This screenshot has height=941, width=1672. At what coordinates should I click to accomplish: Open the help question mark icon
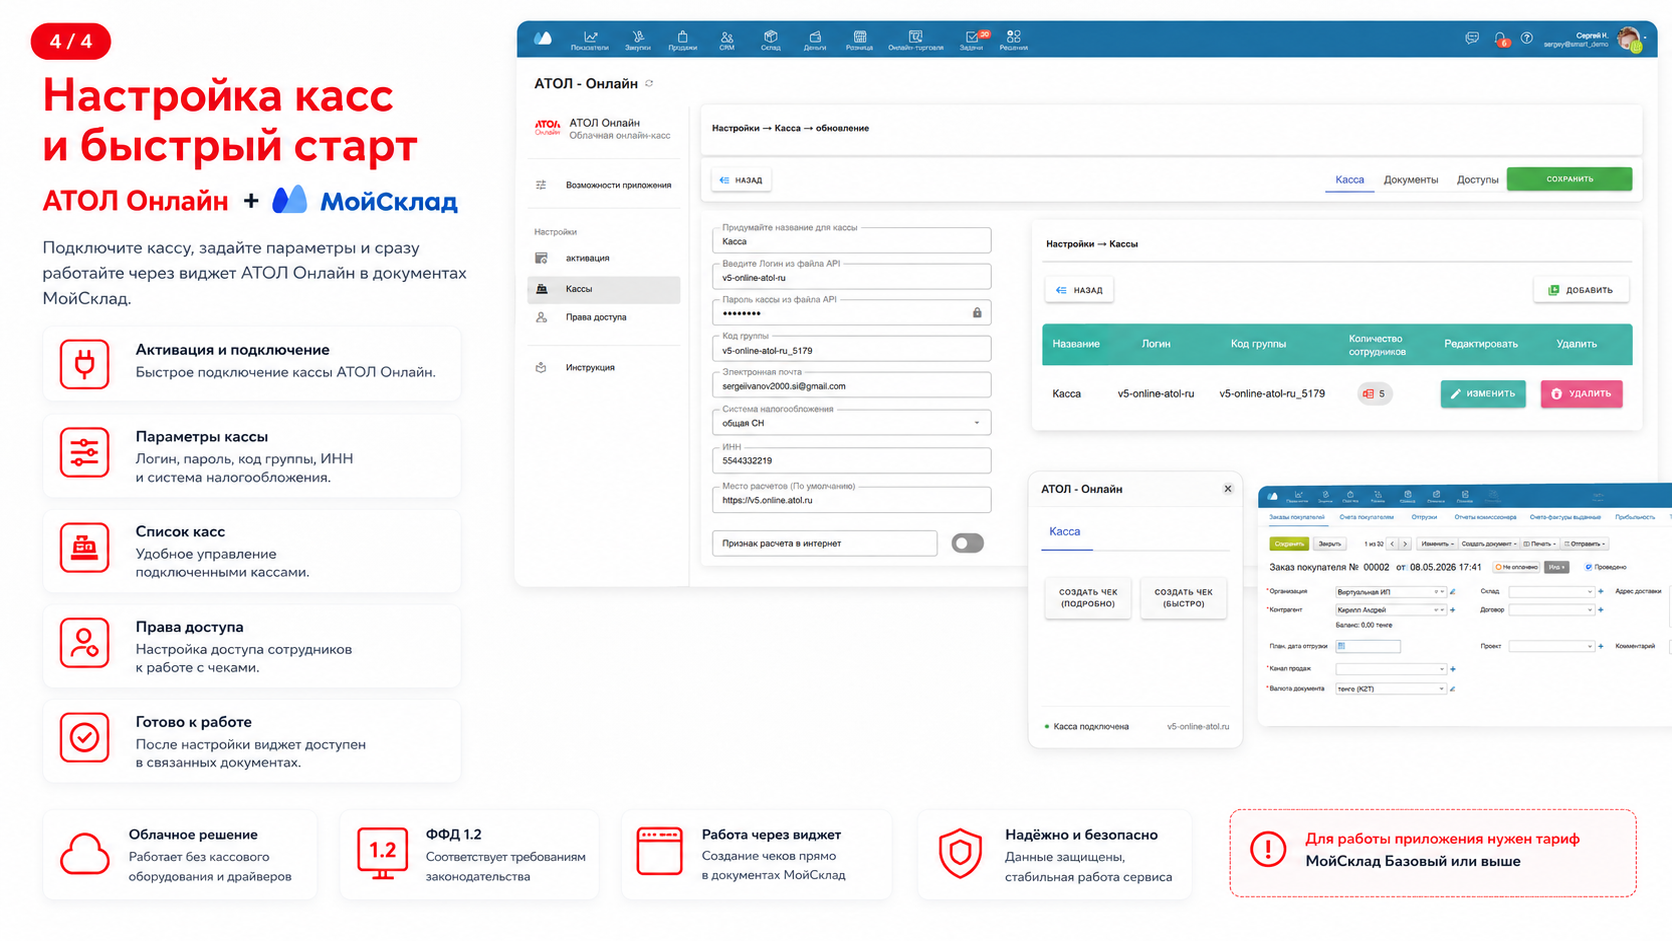tap(1527, 38)
